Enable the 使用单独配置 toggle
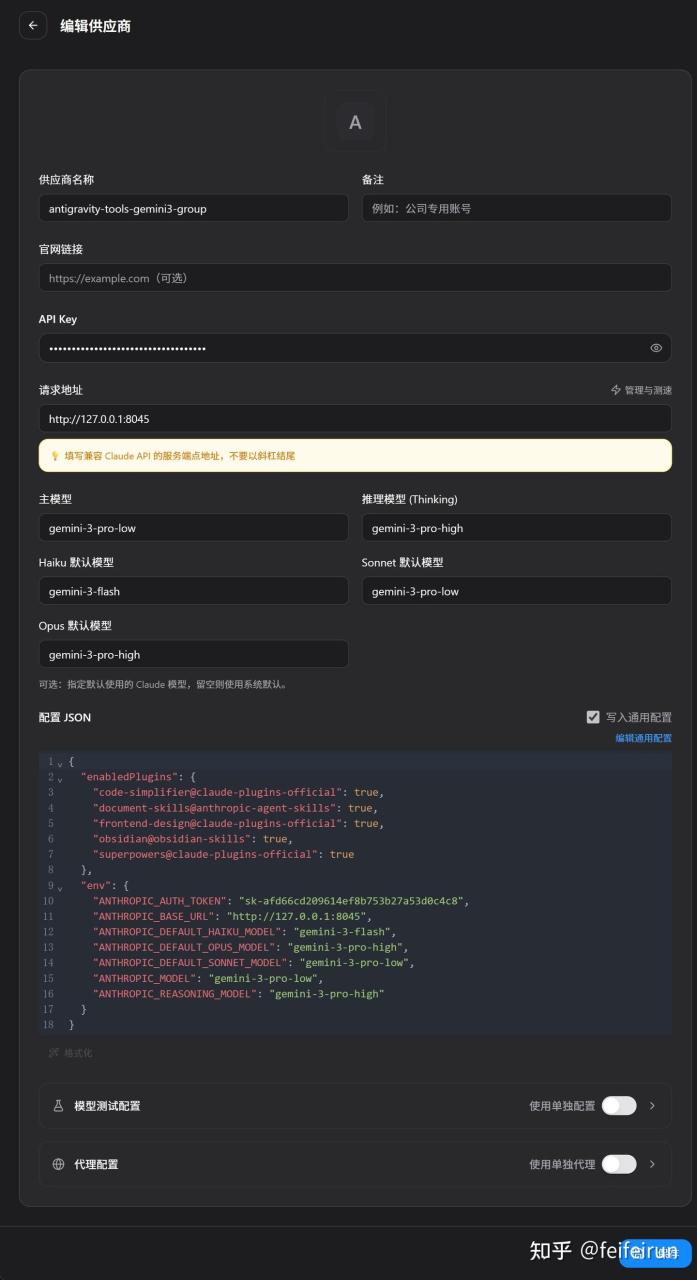This screenshot has width=697, height=1280. (x=618, y=1106)
